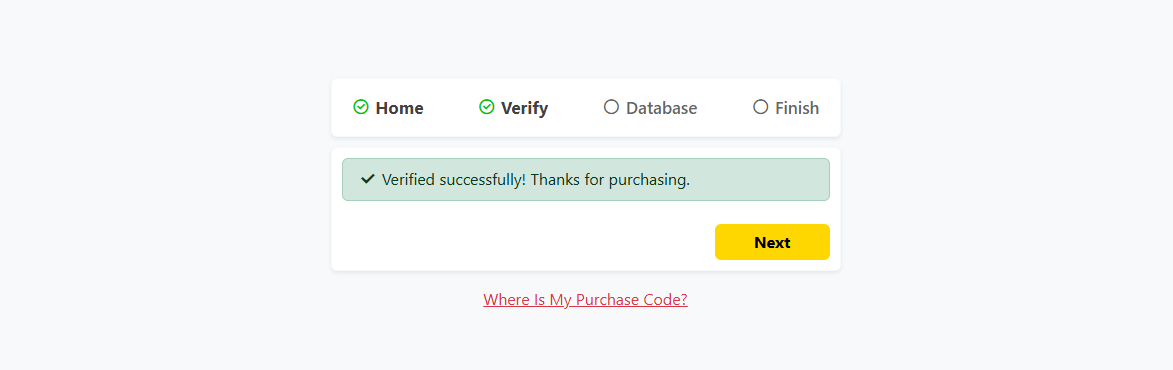This screenshot has height=370, width=1173.
Task: Click the green check icon beside Home
Action: [x=361, y=107]
